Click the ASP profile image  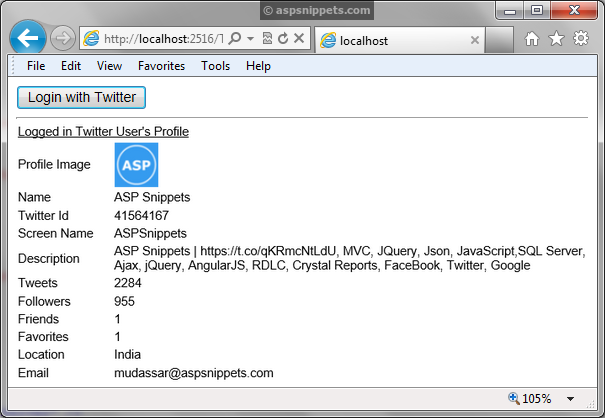click(136, 165)
